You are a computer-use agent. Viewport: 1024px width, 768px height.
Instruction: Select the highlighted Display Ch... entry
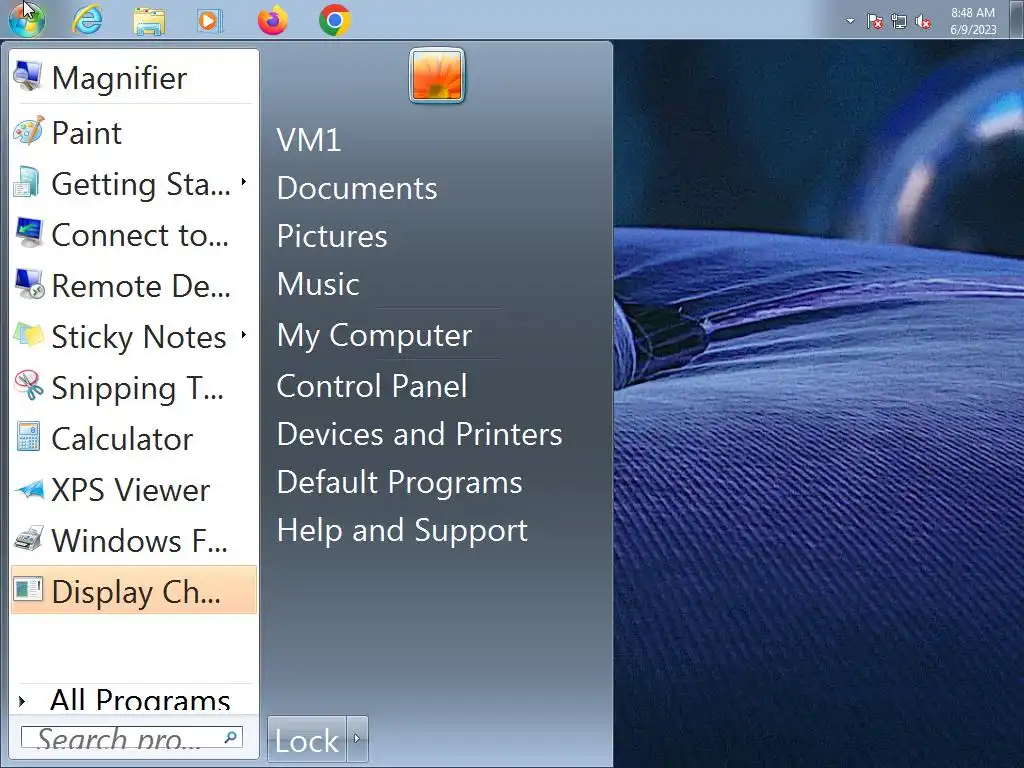pos(134,590)
